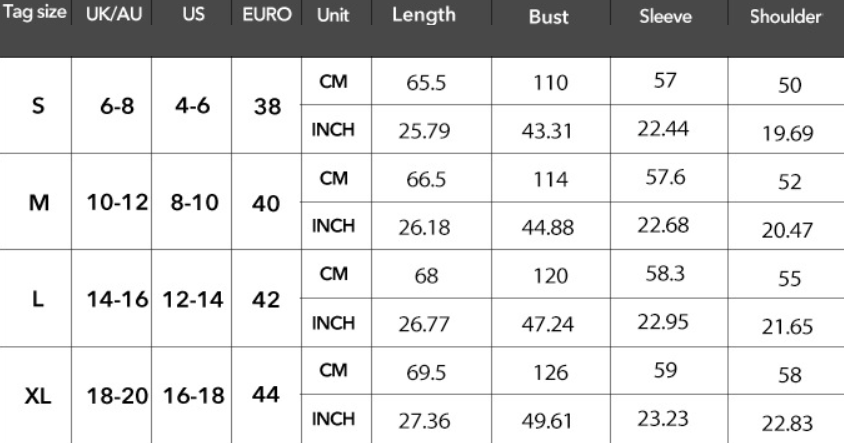
Task: Select the Shoulder column header
Action: [790, 18]
